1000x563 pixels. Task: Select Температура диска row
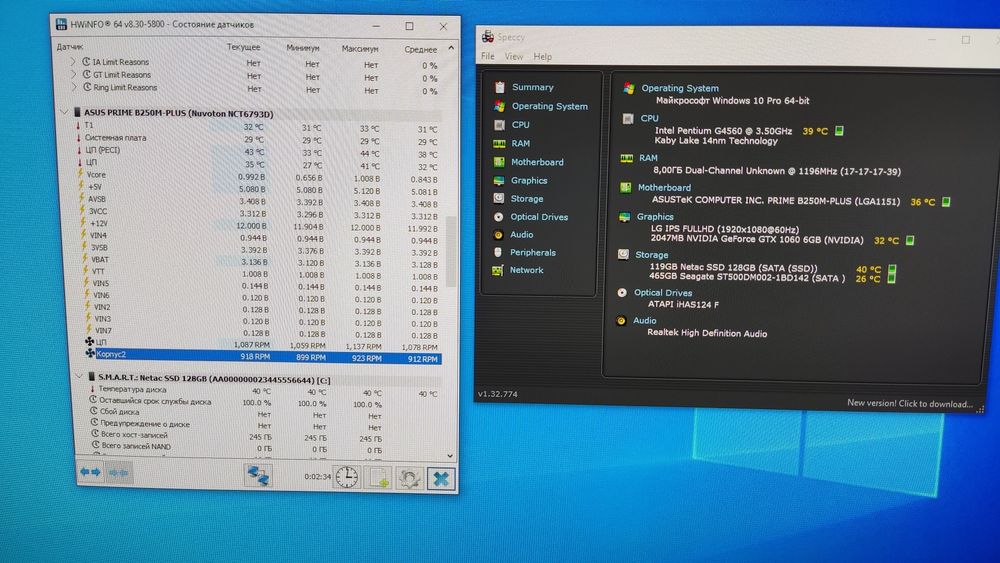click(265, 390)
